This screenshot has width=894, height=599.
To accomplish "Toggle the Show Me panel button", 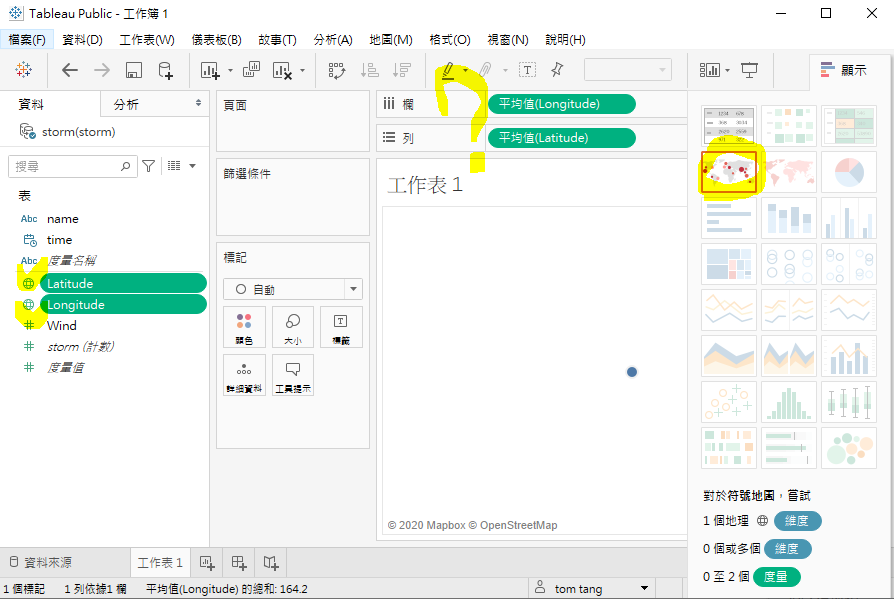I will (844, 70).
